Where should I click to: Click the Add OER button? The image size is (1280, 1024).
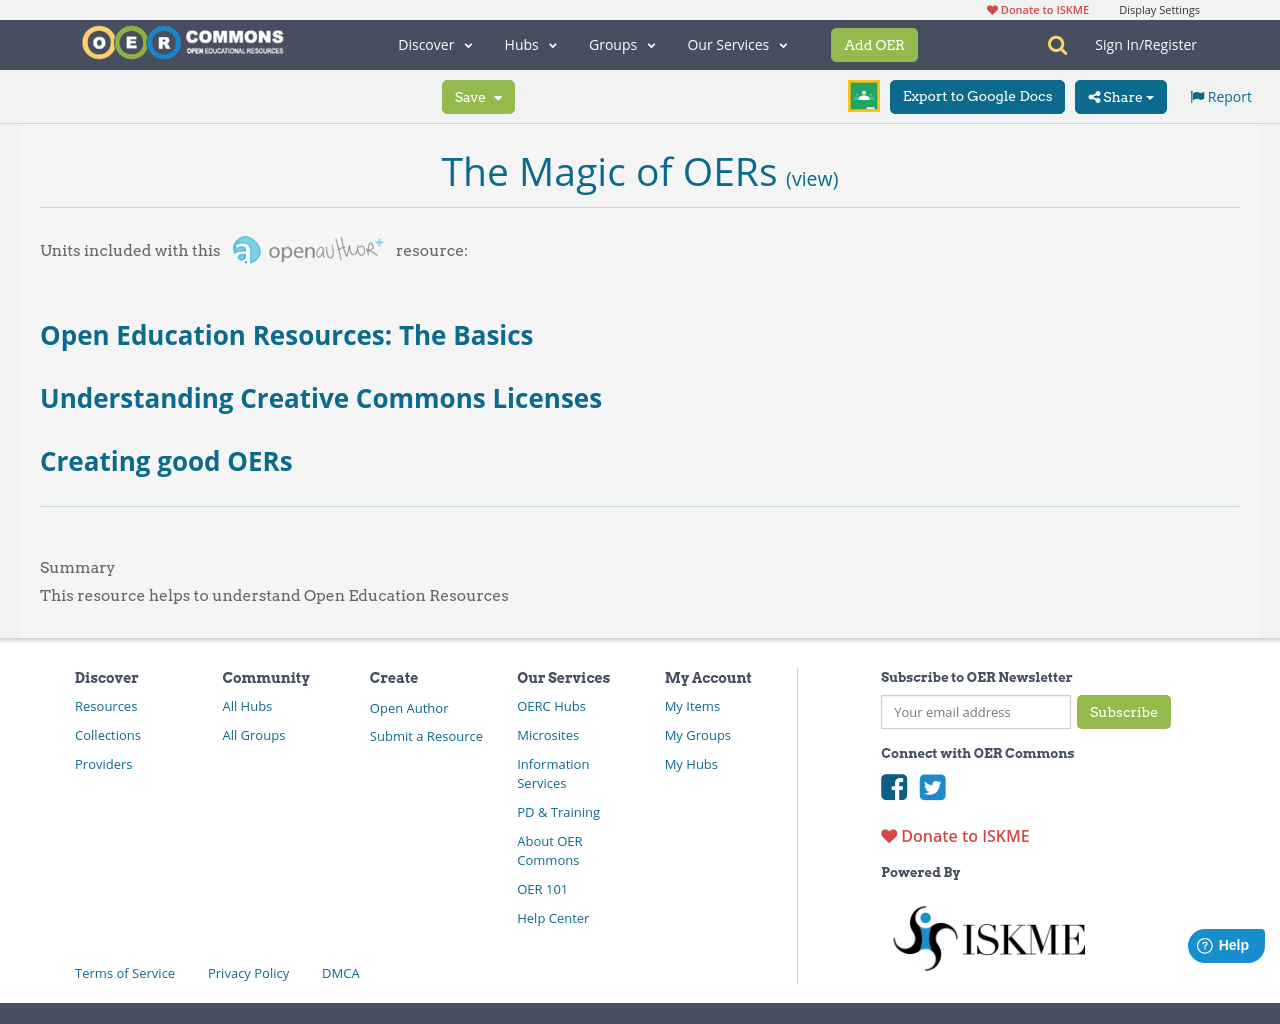pyautogui.click(x=874, y=44)
